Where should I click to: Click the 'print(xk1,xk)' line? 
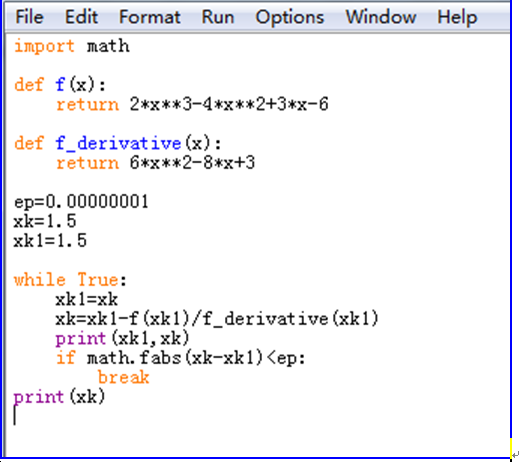122,338
